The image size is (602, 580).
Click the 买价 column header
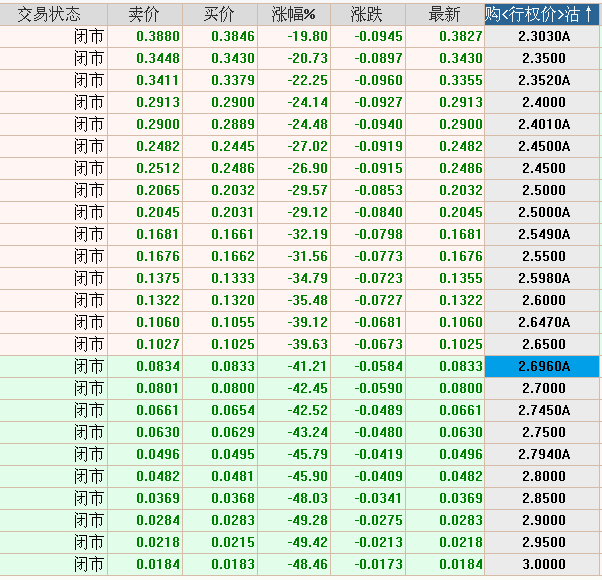click(219, 14)
